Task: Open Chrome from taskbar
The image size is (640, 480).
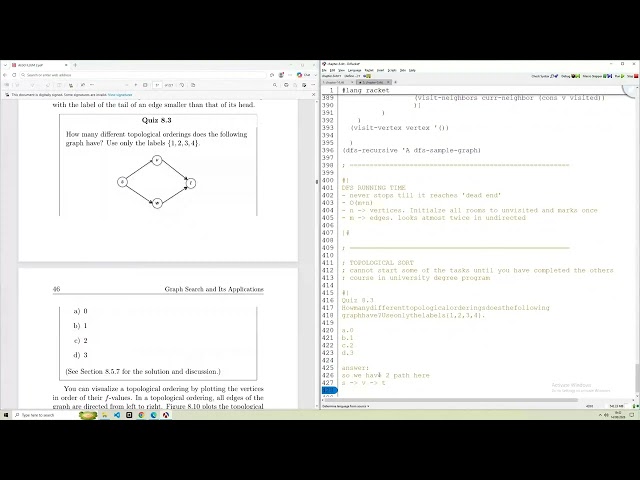Action: point(141,415)
